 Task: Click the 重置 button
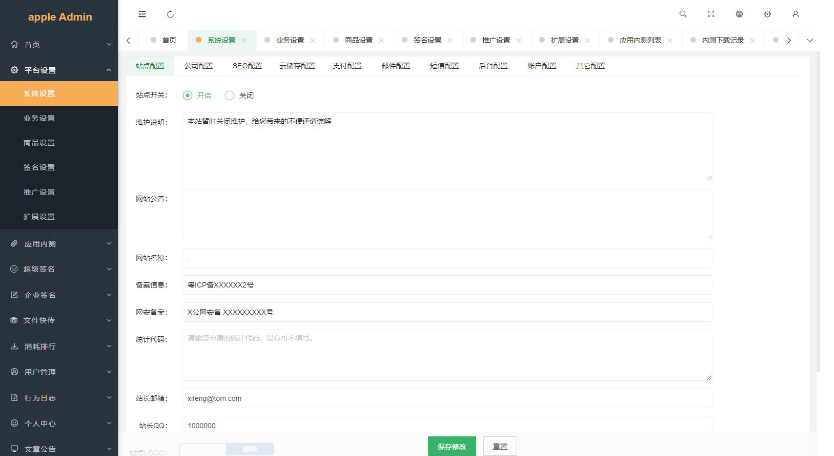tap(499, 446)
